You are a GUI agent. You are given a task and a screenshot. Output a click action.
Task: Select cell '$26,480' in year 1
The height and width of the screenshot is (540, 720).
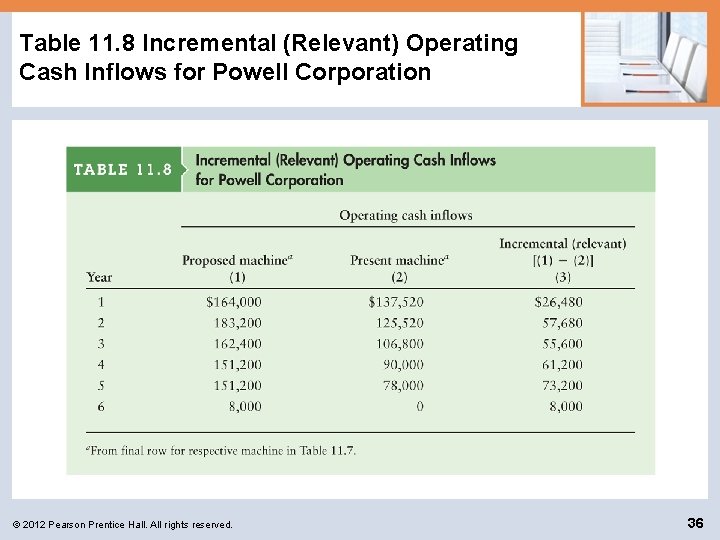pyautogui.click(x=558, y=302)
